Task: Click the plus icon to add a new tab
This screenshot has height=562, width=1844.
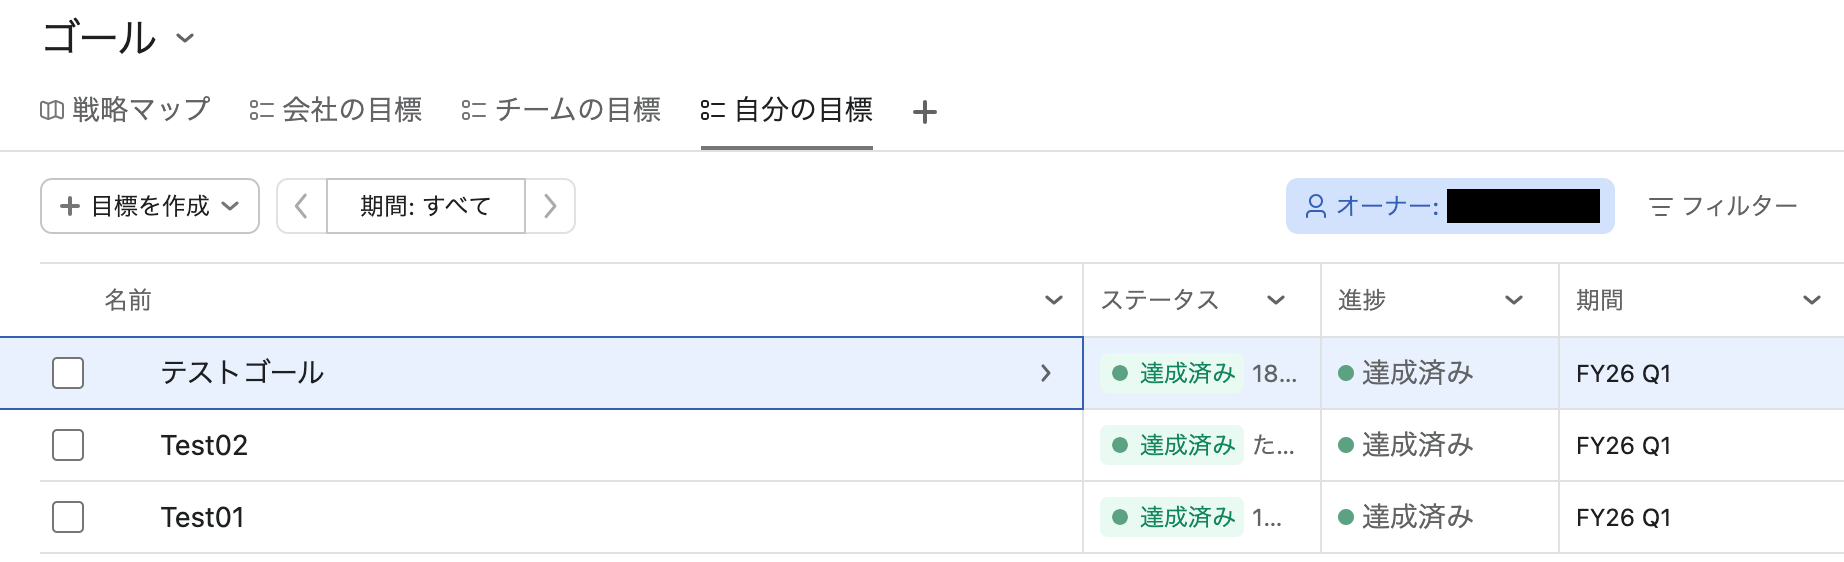Action: click(x=925, y=112)
